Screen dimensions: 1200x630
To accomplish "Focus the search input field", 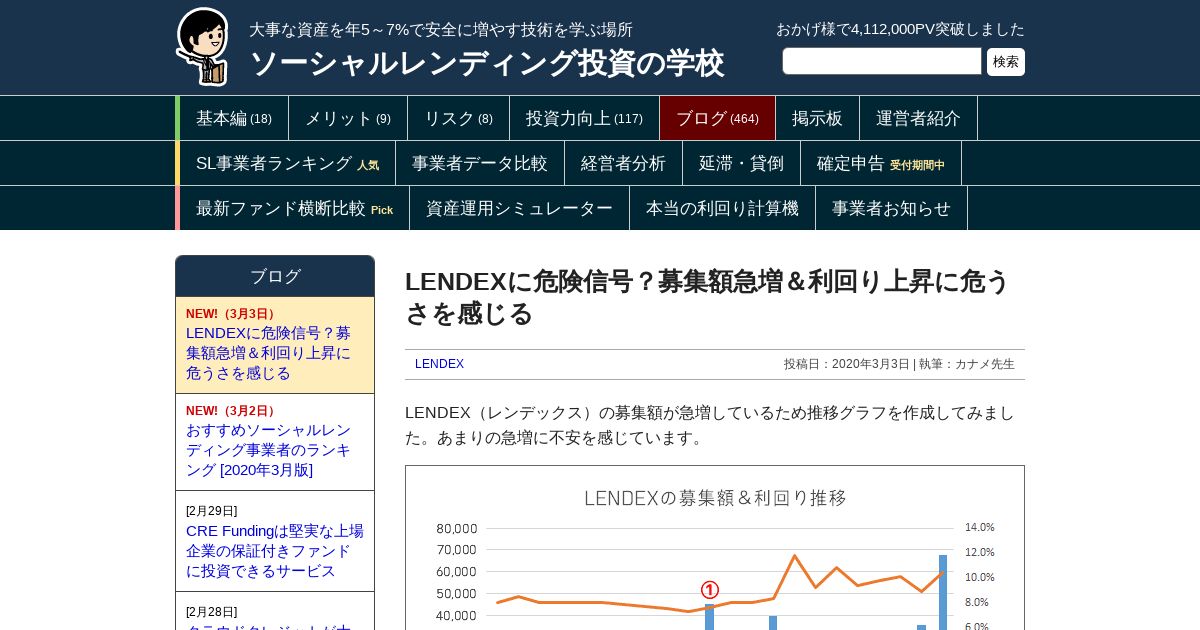I will coord(882,61).
